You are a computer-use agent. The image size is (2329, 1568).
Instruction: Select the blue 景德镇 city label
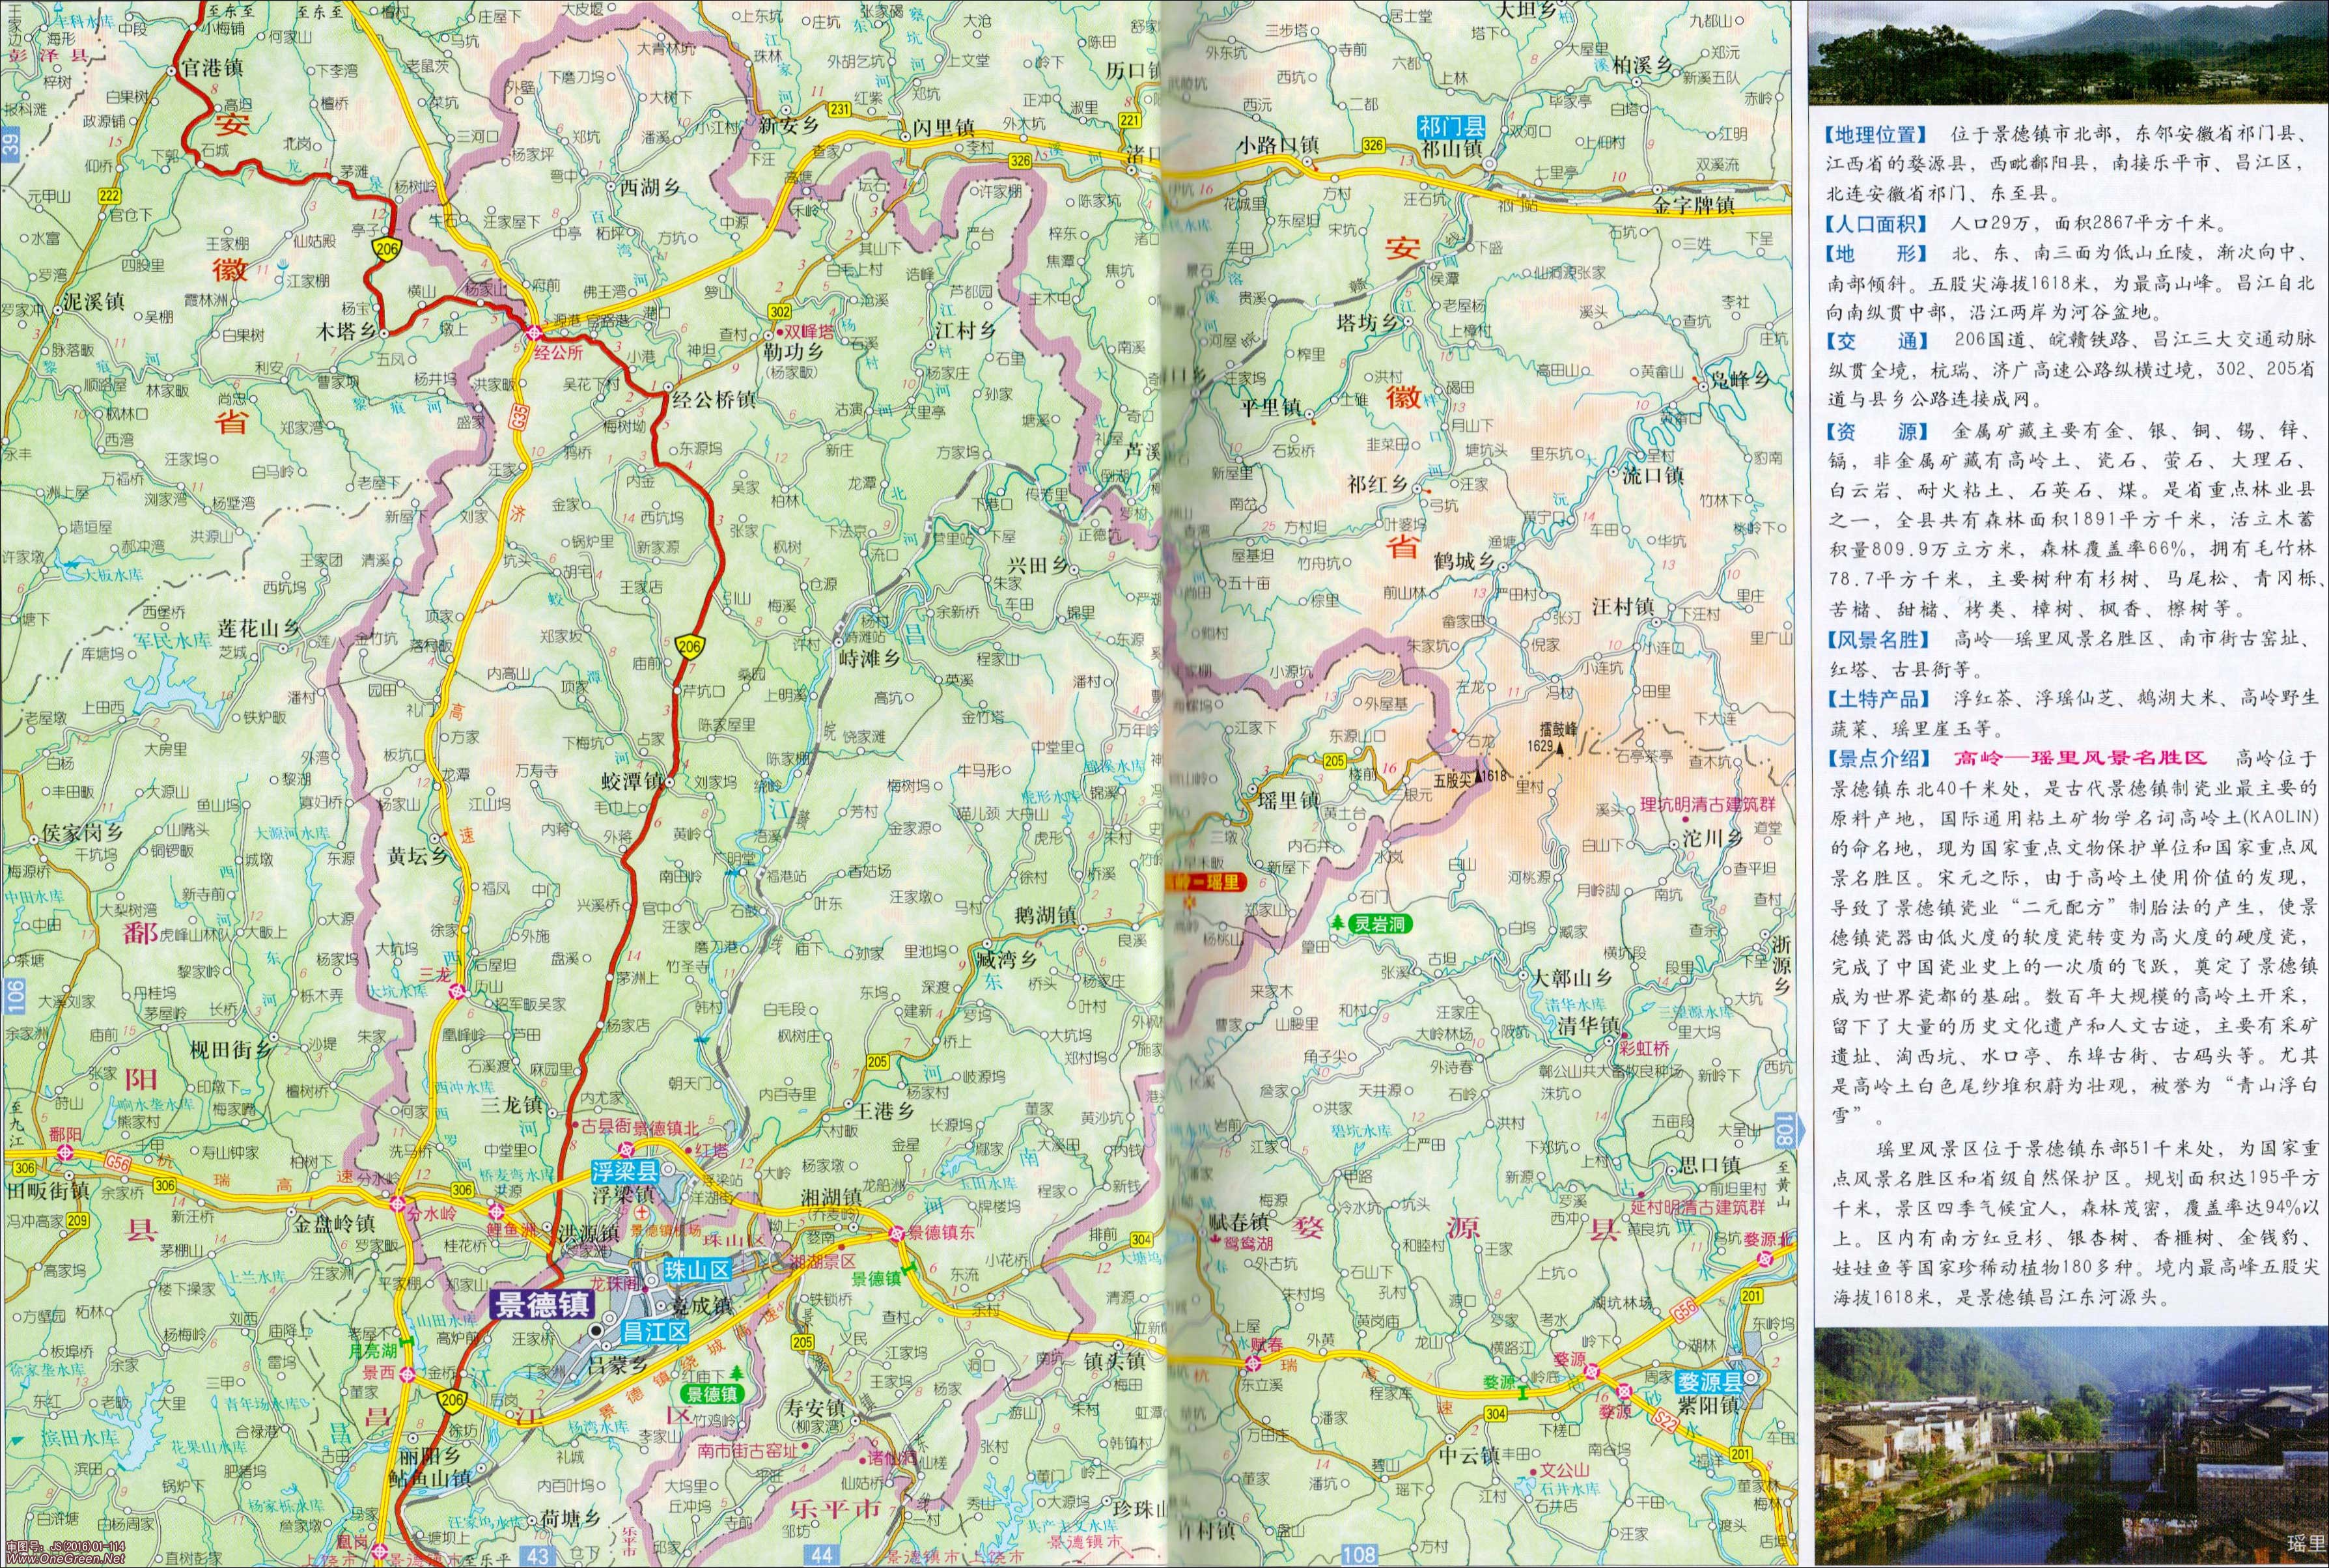542,1305
